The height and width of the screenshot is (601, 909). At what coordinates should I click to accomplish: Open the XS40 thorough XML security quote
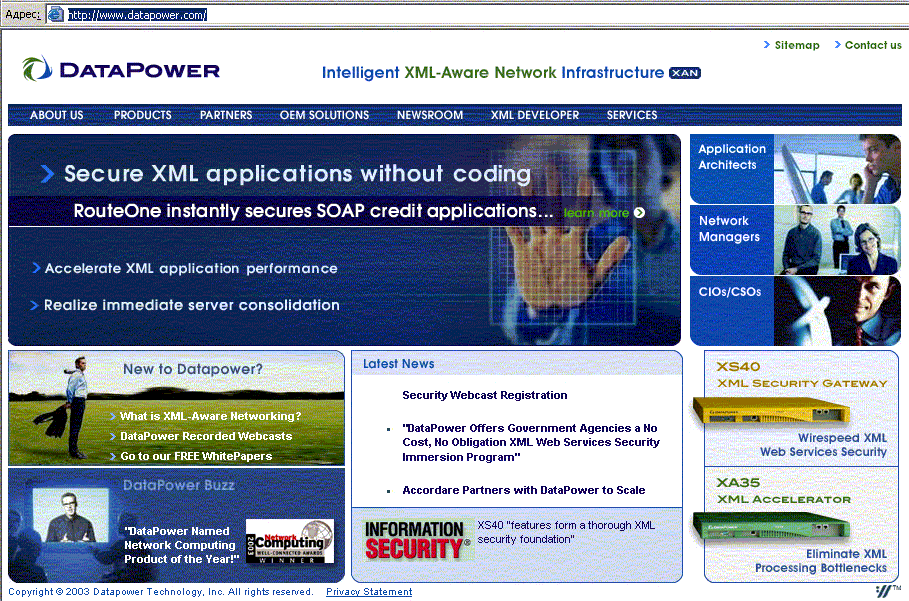point(566,532)
